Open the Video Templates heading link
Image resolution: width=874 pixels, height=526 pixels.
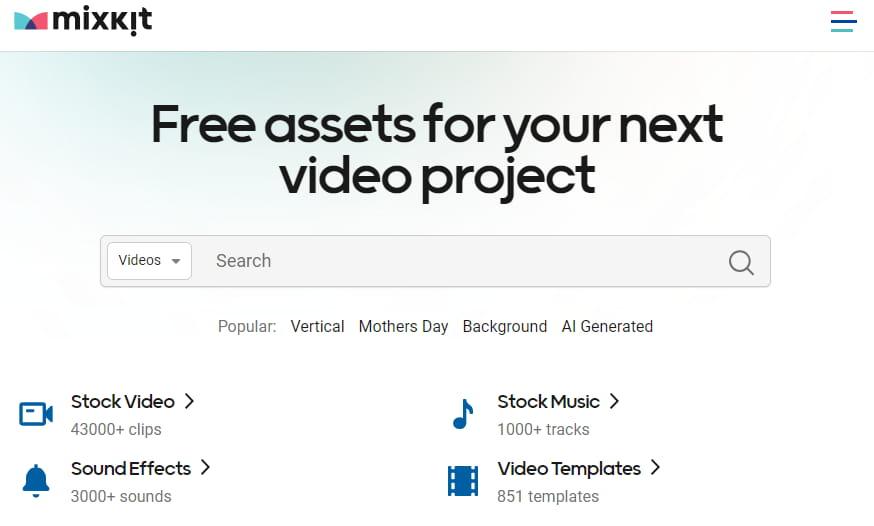click(x=568, y=468)
